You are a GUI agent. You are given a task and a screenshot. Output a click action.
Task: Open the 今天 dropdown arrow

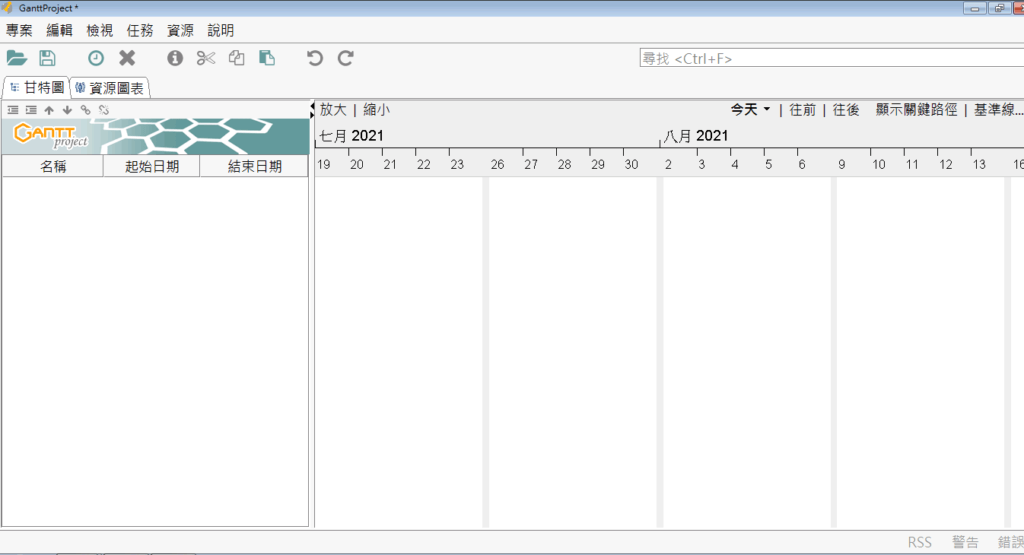tap(766, 110)
